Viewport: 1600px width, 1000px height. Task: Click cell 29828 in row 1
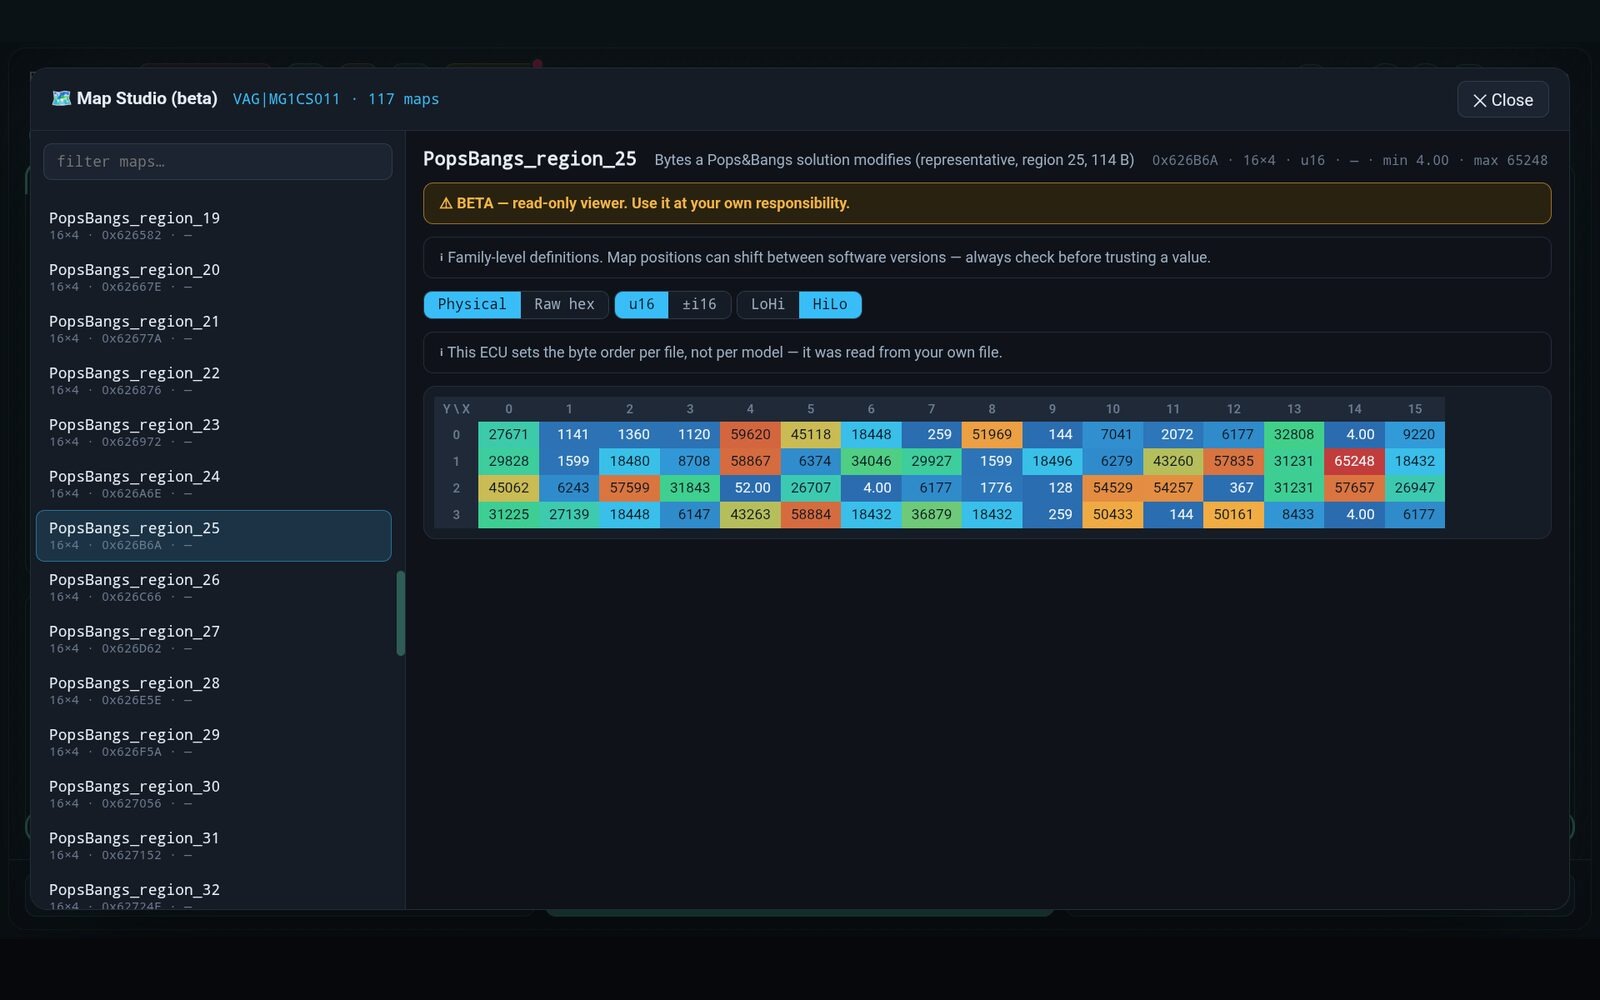508,461
